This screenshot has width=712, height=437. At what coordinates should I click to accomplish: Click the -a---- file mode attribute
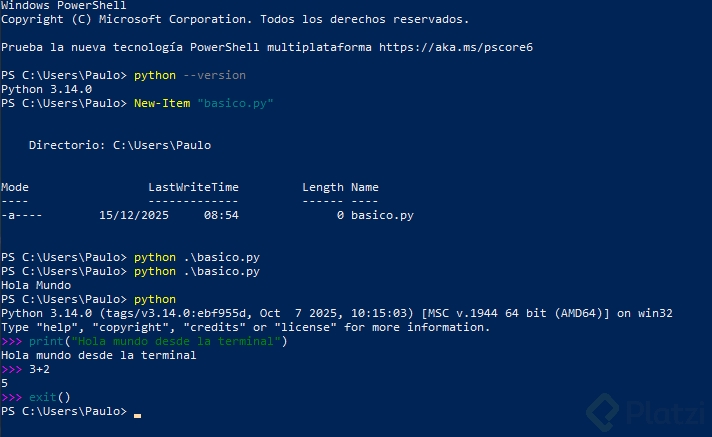21,215
